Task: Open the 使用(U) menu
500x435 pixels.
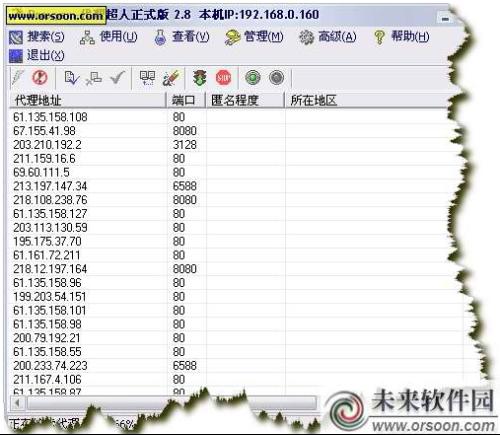Action: (109, 37)
